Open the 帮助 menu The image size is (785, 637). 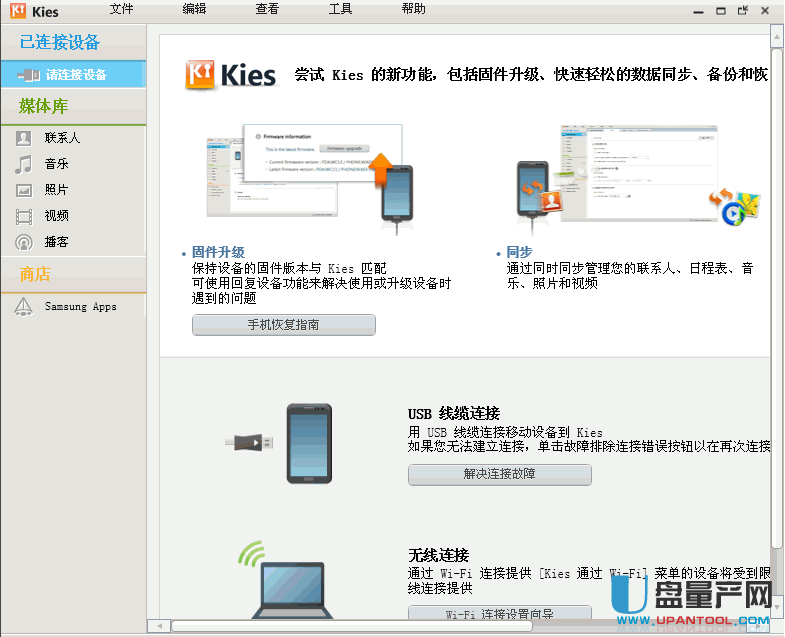pos(414,9)
